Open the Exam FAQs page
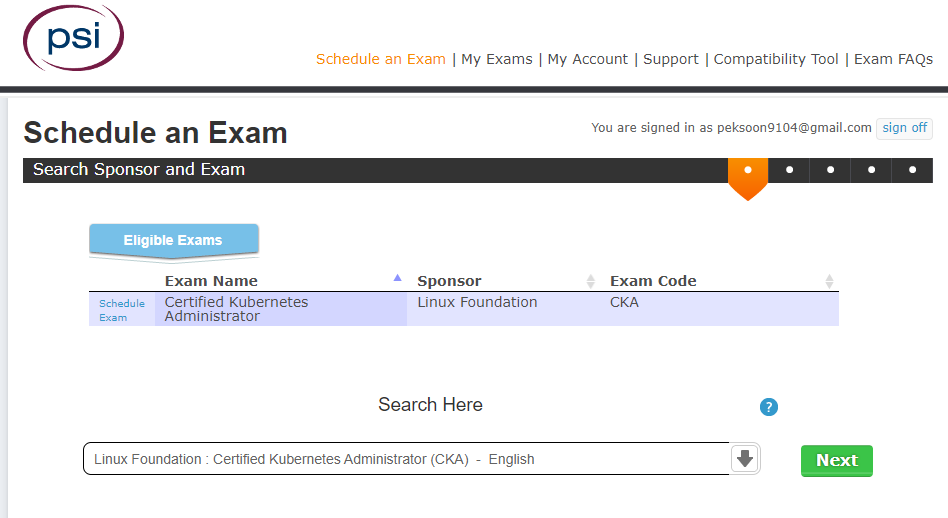 point(893,59)
